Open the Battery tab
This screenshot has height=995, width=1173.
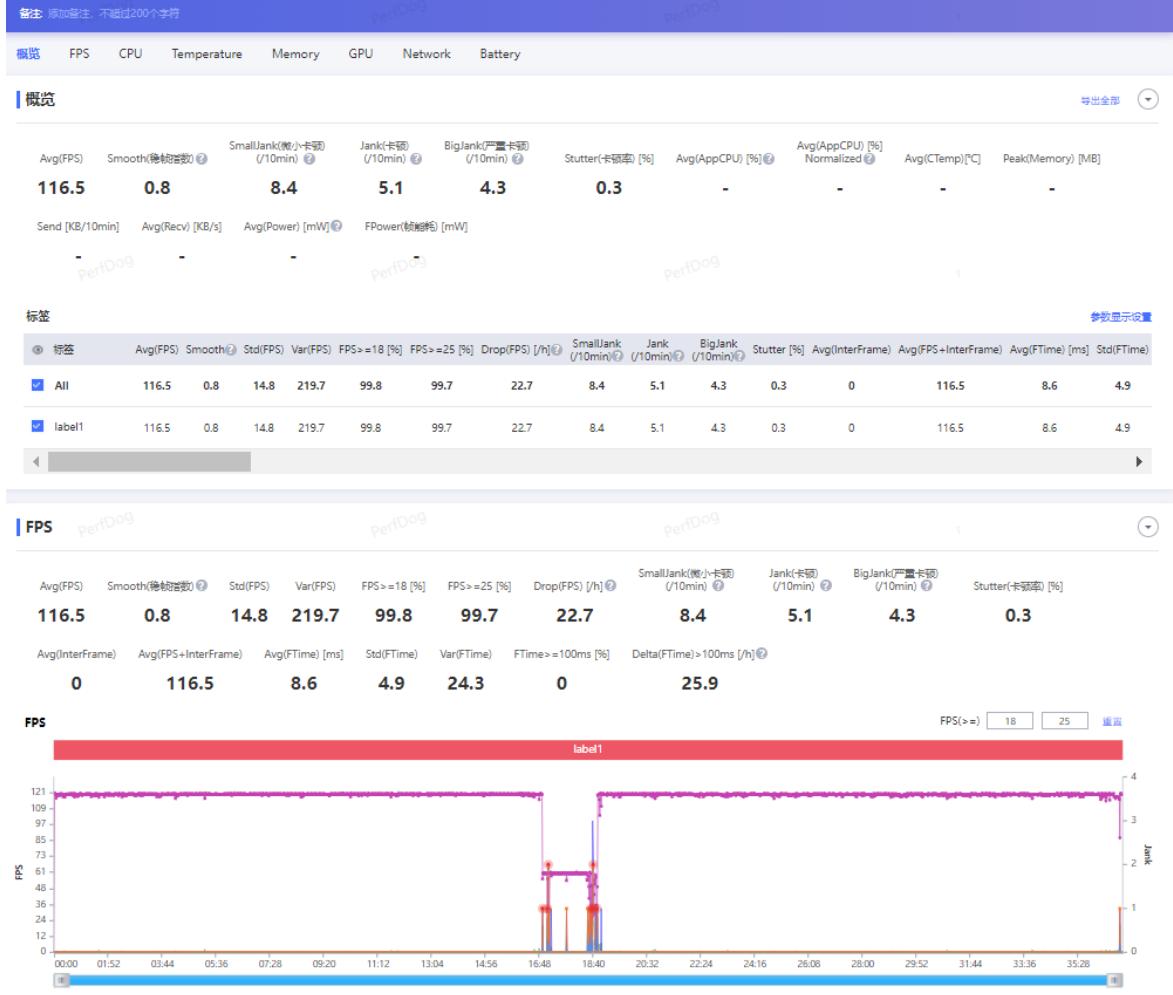point(499,54)
